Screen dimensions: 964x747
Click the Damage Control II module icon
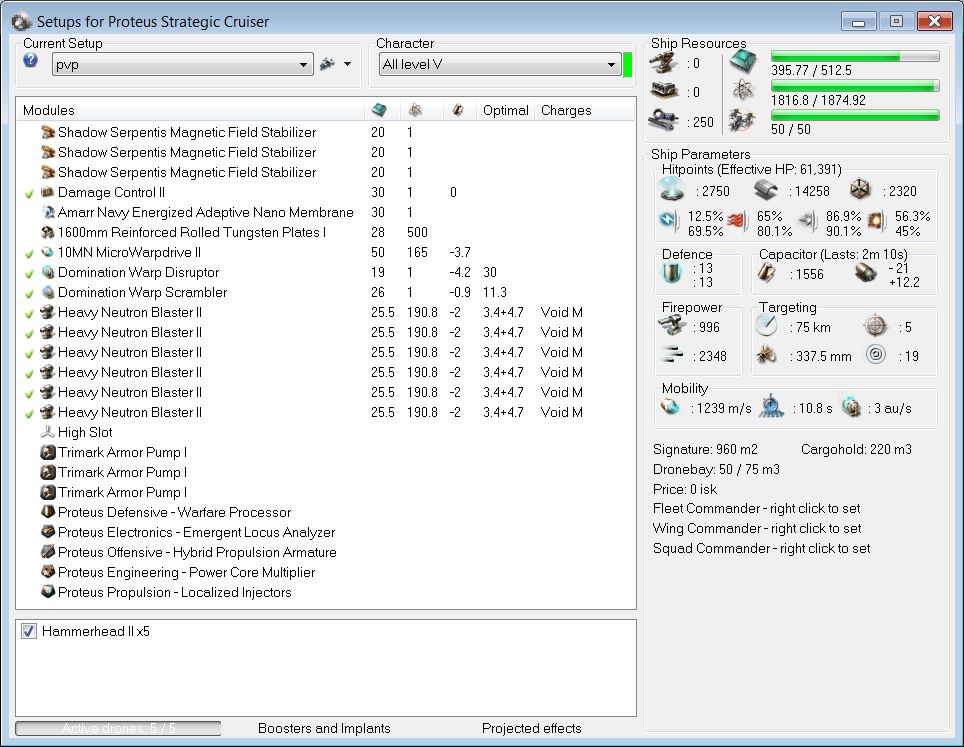click(x=48, y=192)
